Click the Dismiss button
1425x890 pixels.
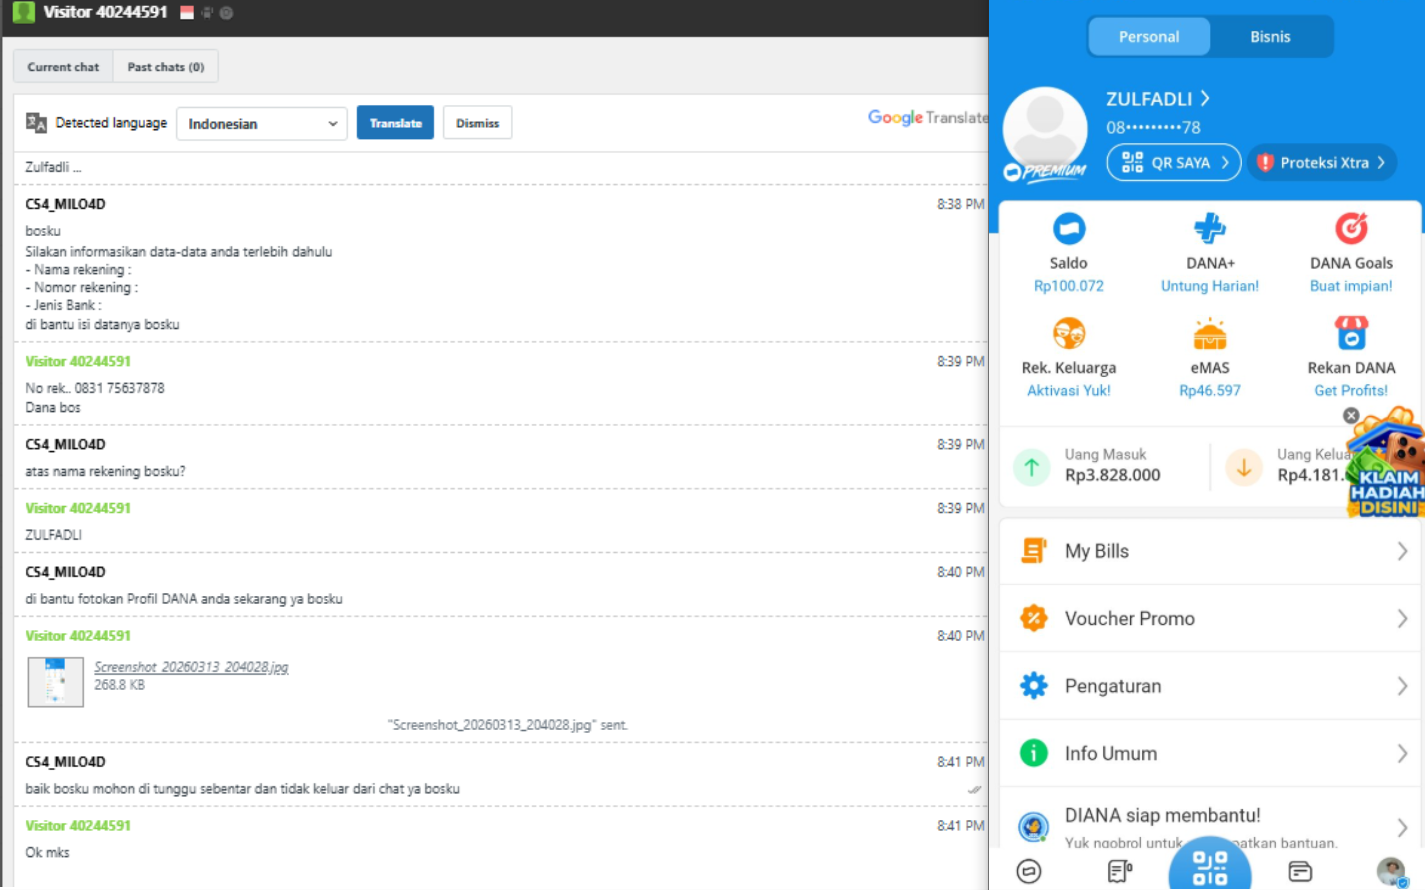pos(477,123)
